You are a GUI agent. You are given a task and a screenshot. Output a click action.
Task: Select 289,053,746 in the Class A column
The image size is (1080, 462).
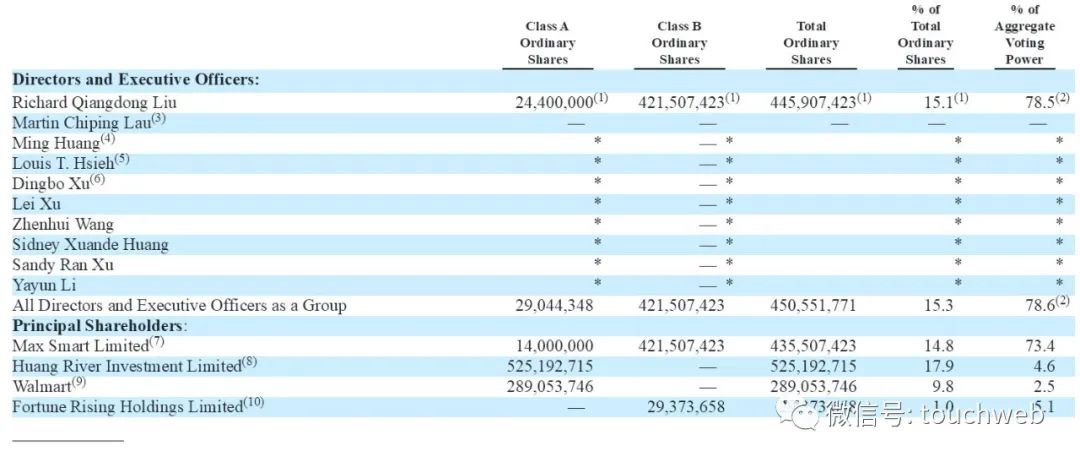tap(550, 386)
